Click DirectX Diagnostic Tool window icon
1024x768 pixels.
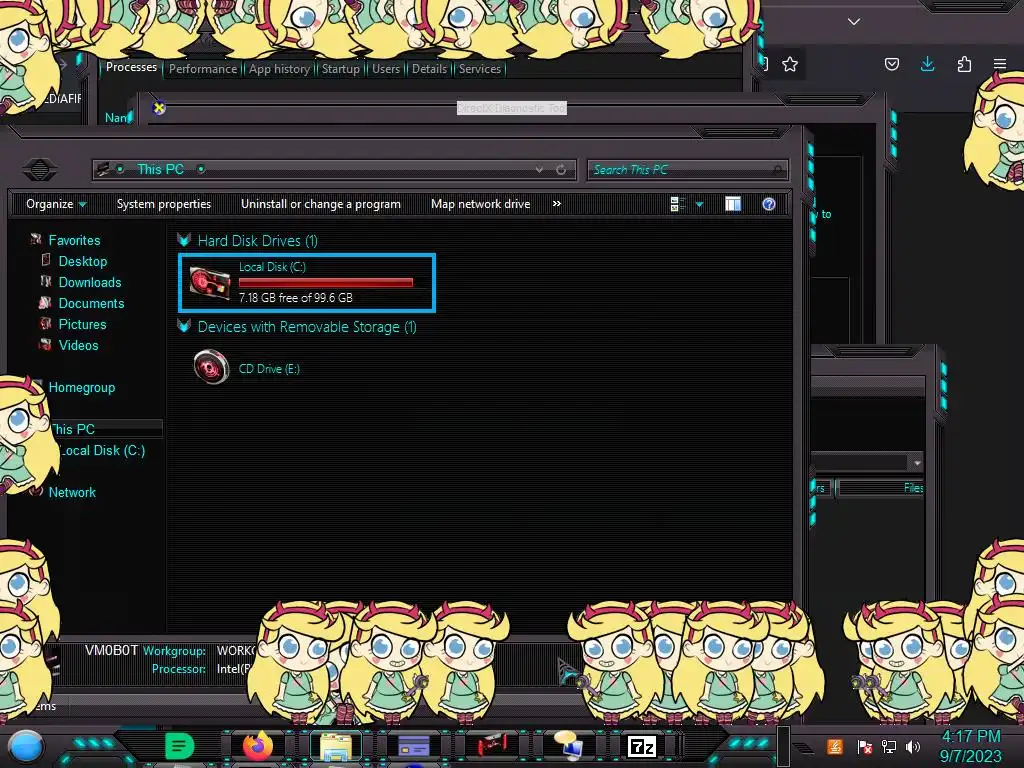159,108
